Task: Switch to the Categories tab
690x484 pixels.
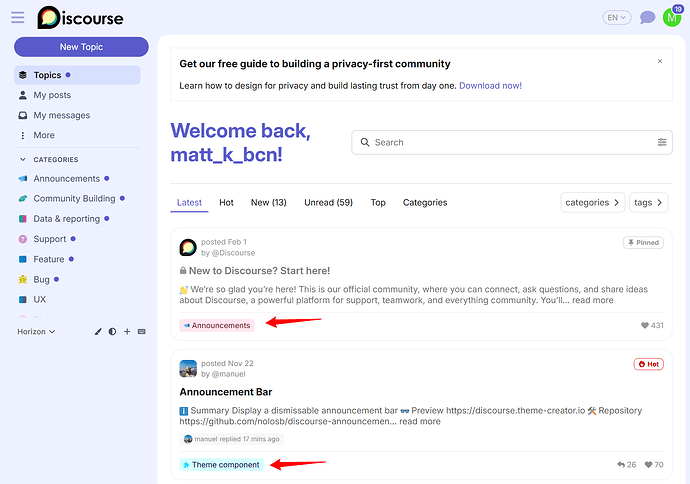Action: point(425,202)
